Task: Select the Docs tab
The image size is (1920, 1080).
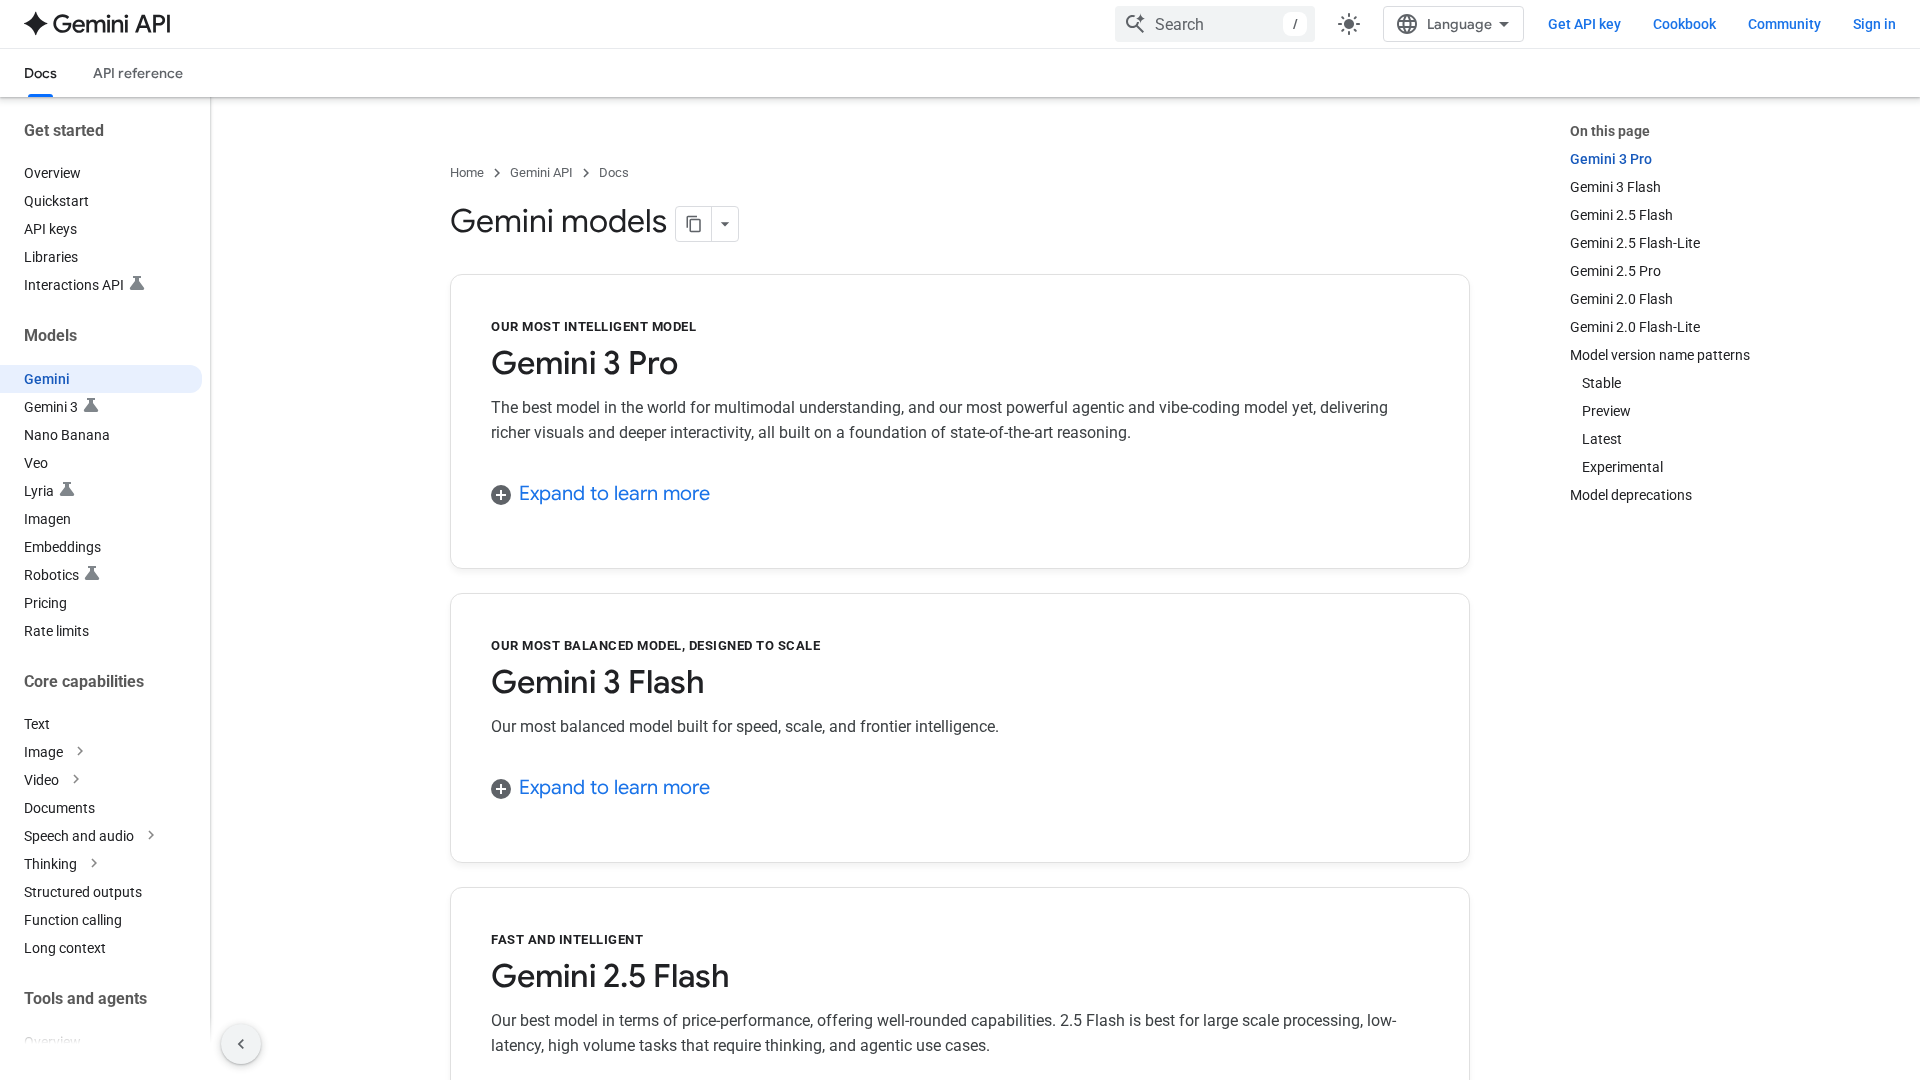Action: 40,73
